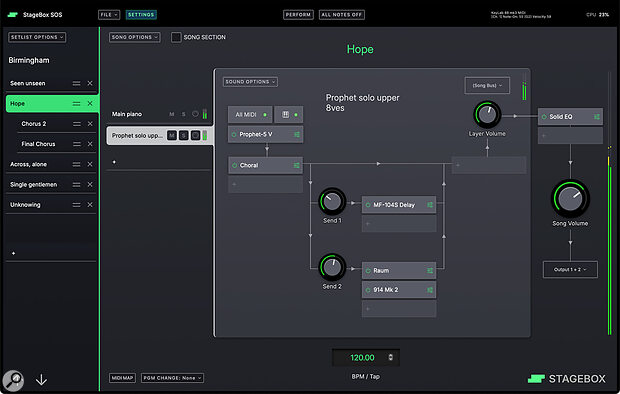Click Send 1 knob
Viewport: 620px width, 394px height.
(x=332, y=201)
